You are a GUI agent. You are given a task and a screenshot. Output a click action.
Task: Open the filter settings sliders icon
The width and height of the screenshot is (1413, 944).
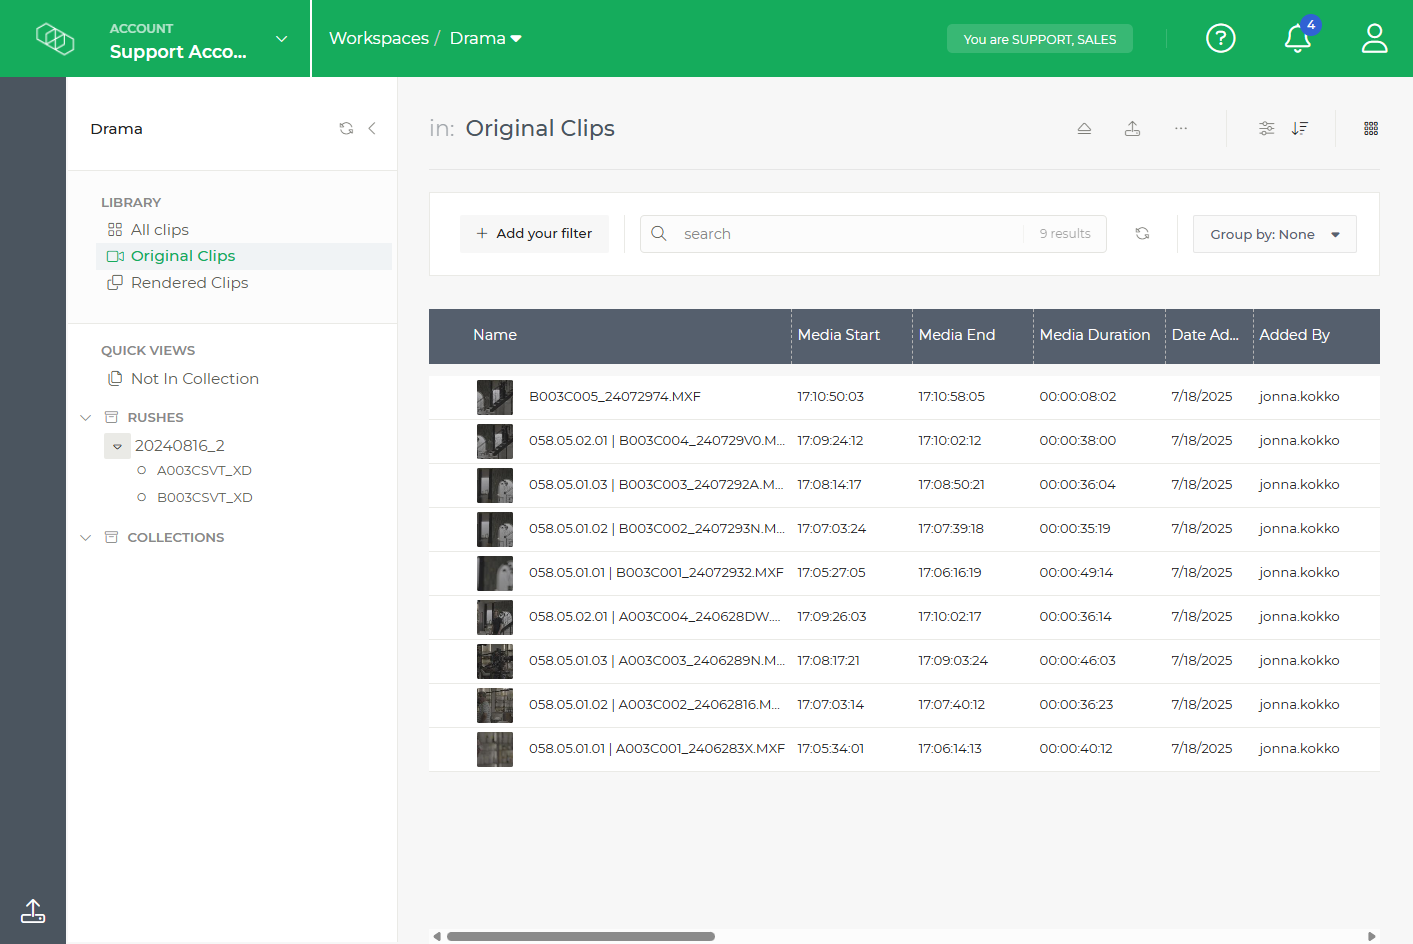[x=1267, y=128]
